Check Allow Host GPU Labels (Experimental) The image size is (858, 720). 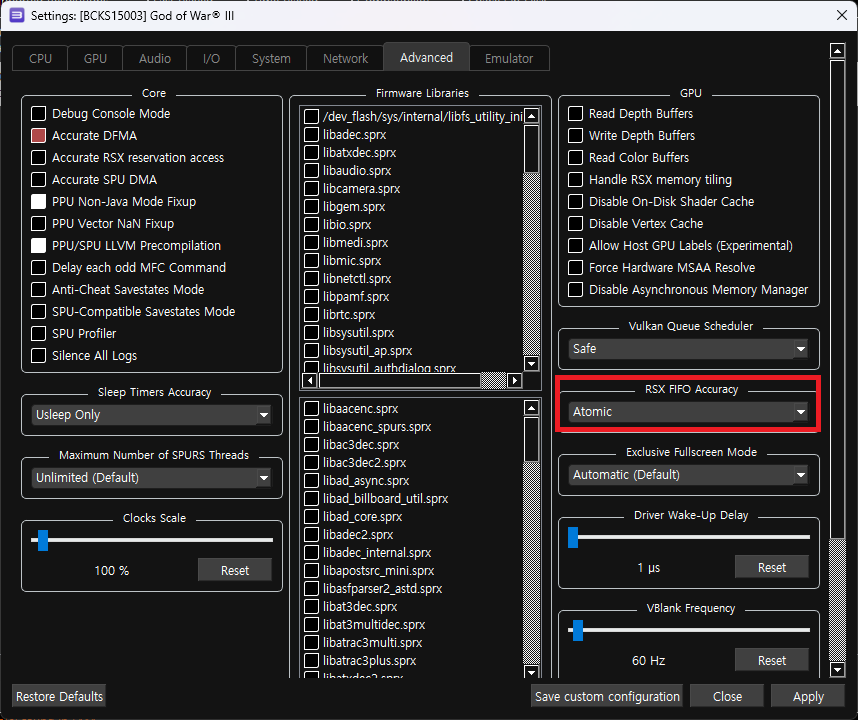(575, 246)
